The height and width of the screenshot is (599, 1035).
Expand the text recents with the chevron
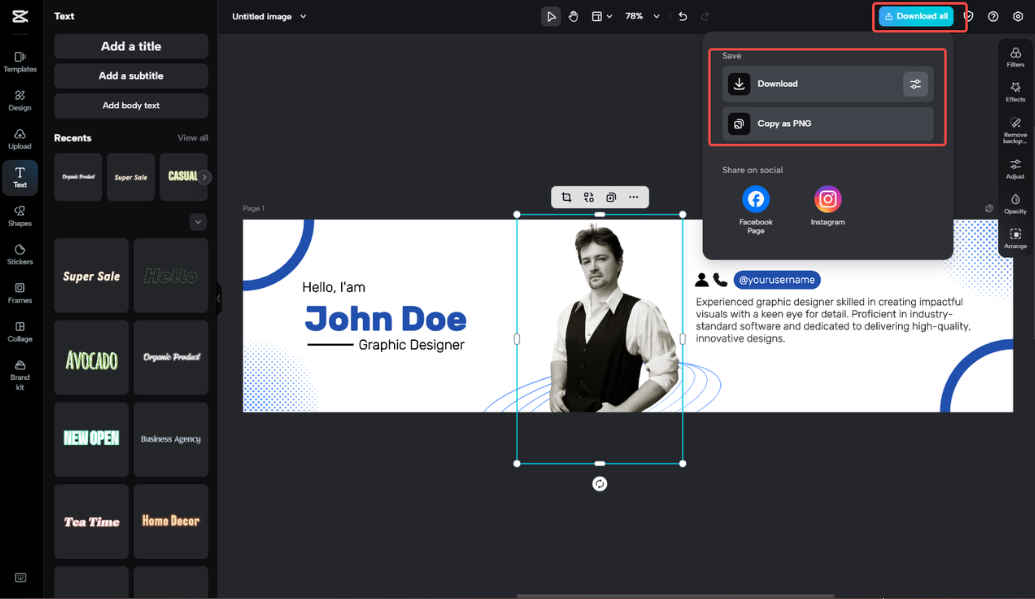(198, 222)
